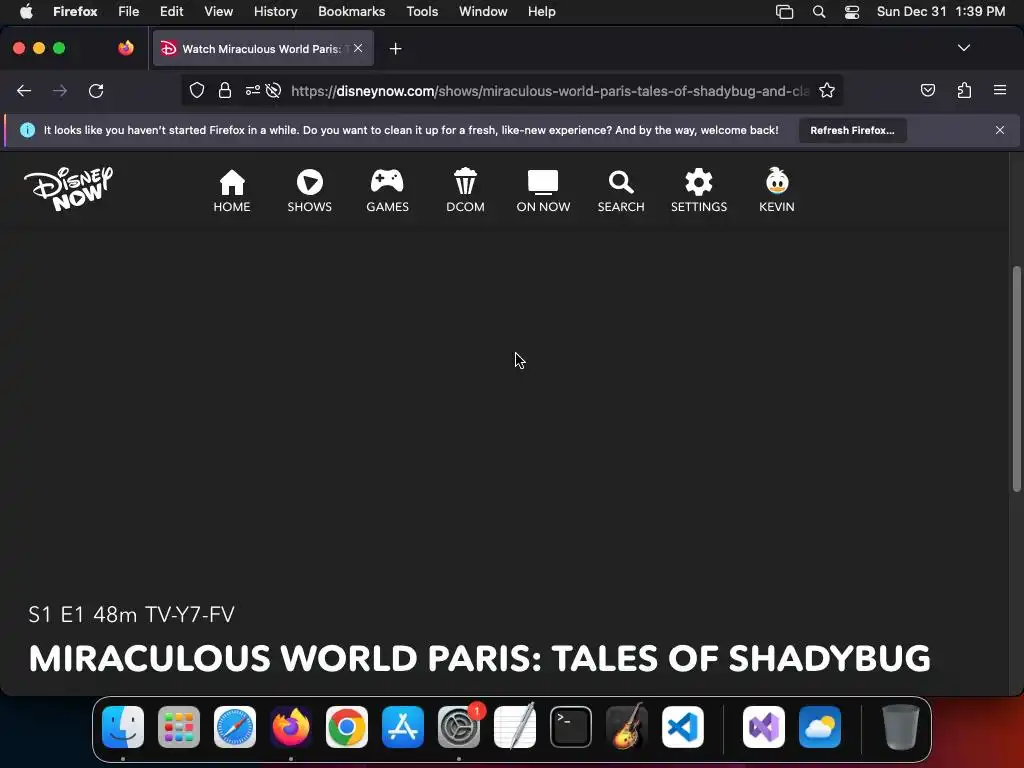The image size is (1024, 768).
Task: Open Launchpad from the Dock
Action: click(179, 727)
